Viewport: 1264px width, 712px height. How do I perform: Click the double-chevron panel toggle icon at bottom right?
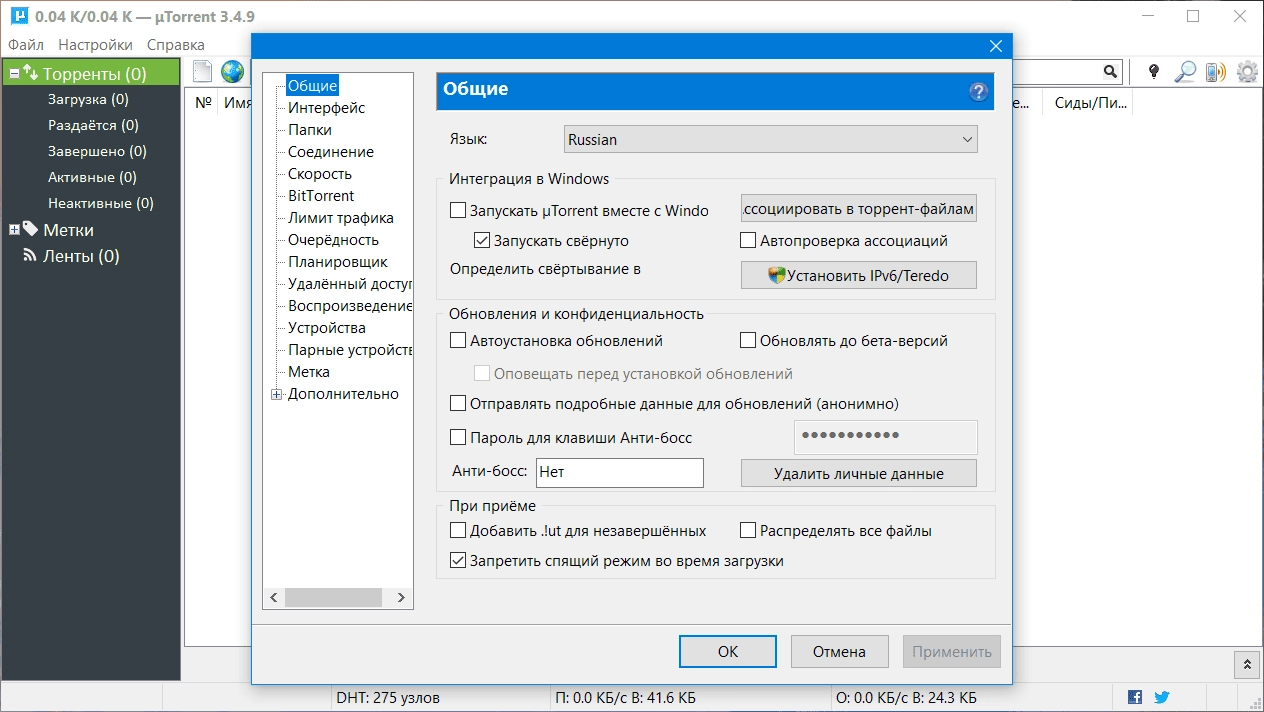coord(1246,664)
